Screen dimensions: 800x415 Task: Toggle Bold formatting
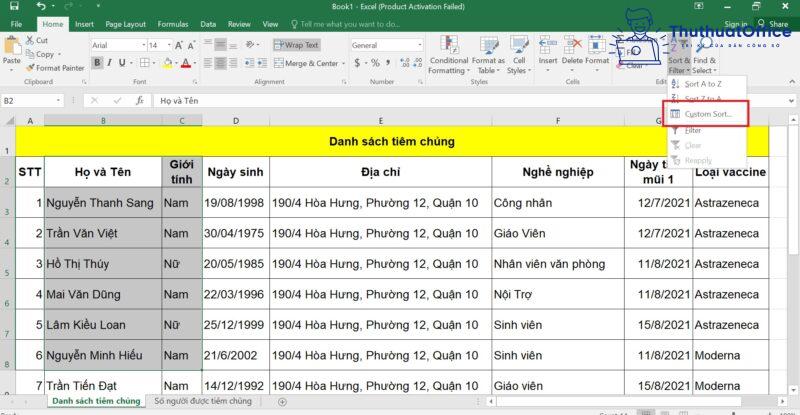coord(97,63)
